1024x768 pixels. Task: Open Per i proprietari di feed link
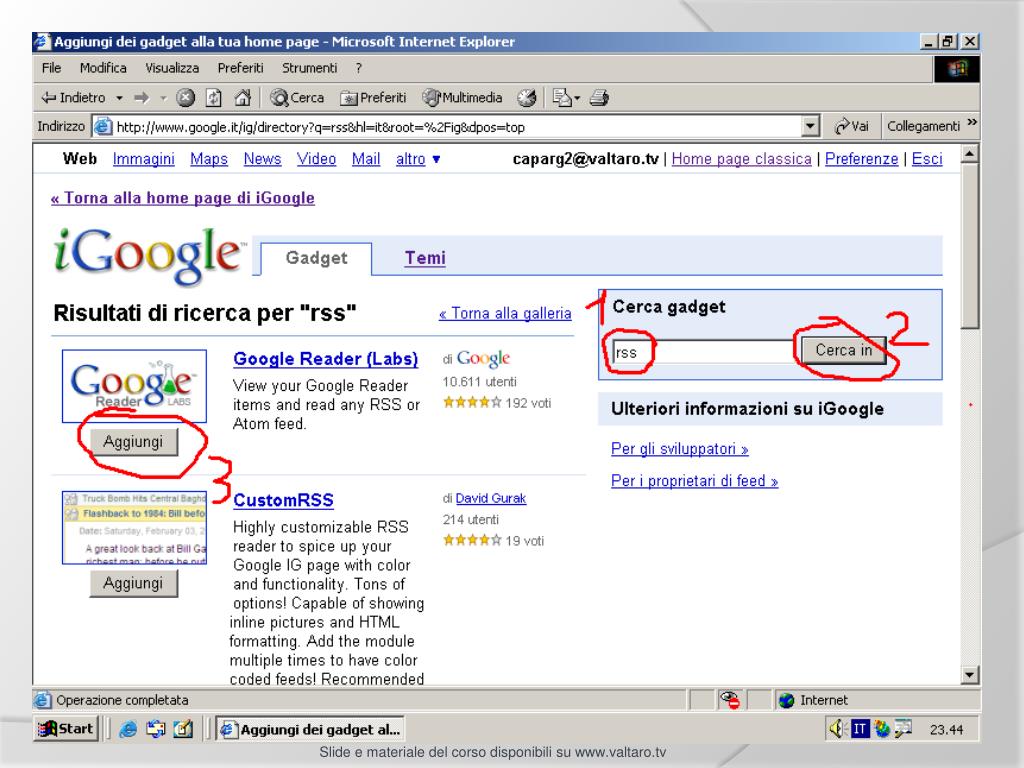[694, 481]
